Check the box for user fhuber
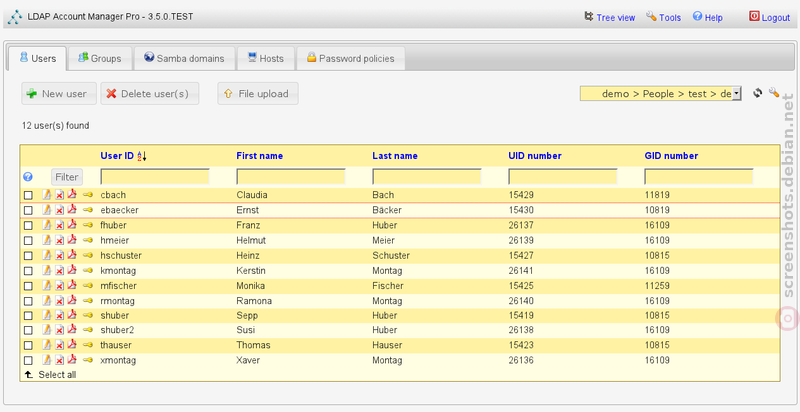Image resolution: width=800 pixels, height=412 pixels. (28, 225)
